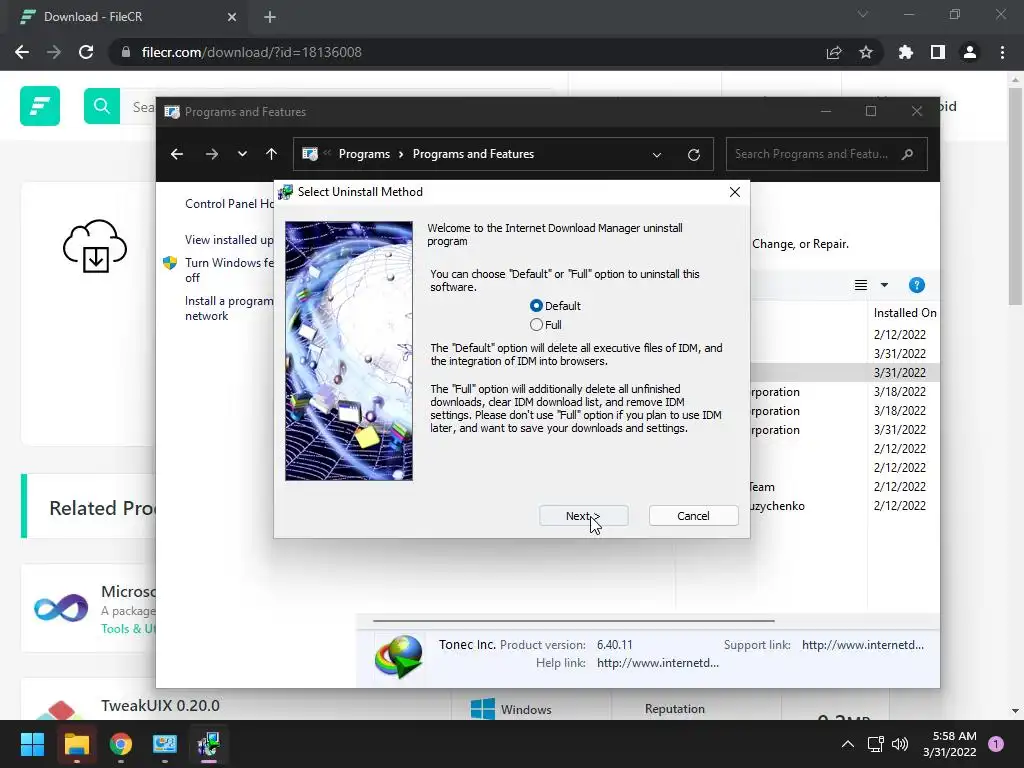Open the Chrome Extensions puzzle icon

[906, 52]
